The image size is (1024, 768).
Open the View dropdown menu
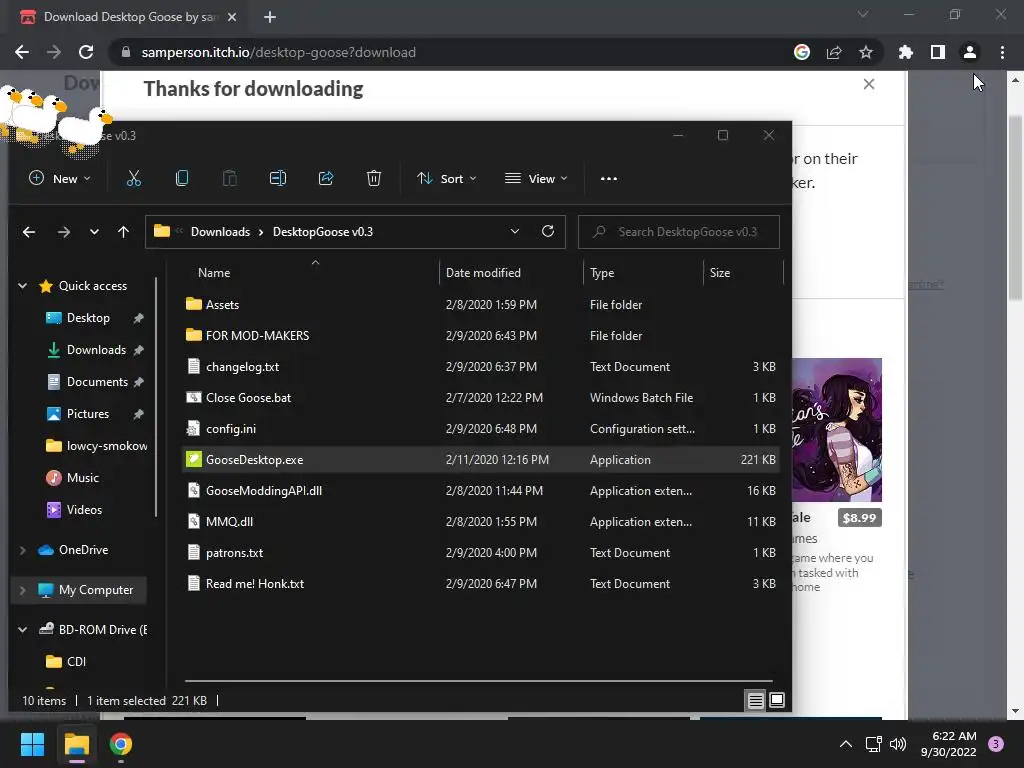click(x=536, y=178)
